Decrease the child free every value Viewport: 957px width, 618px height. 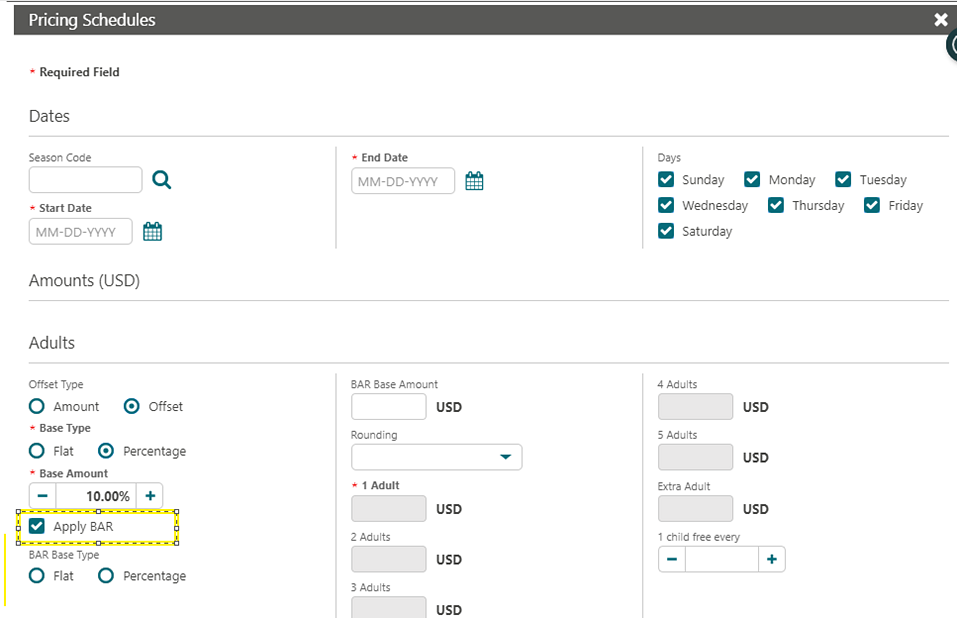coord(671,559)
